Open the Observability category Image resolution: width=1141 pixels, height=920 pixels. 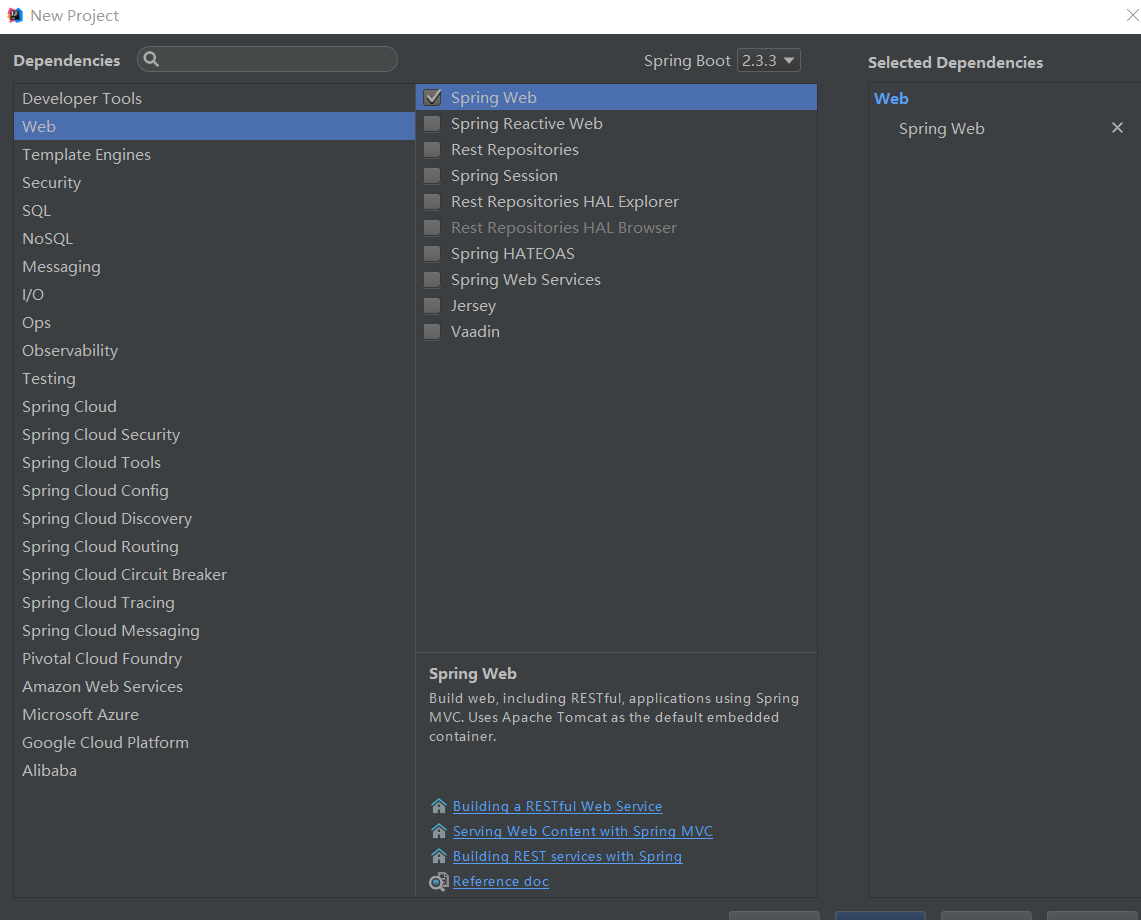click(214, 350)
